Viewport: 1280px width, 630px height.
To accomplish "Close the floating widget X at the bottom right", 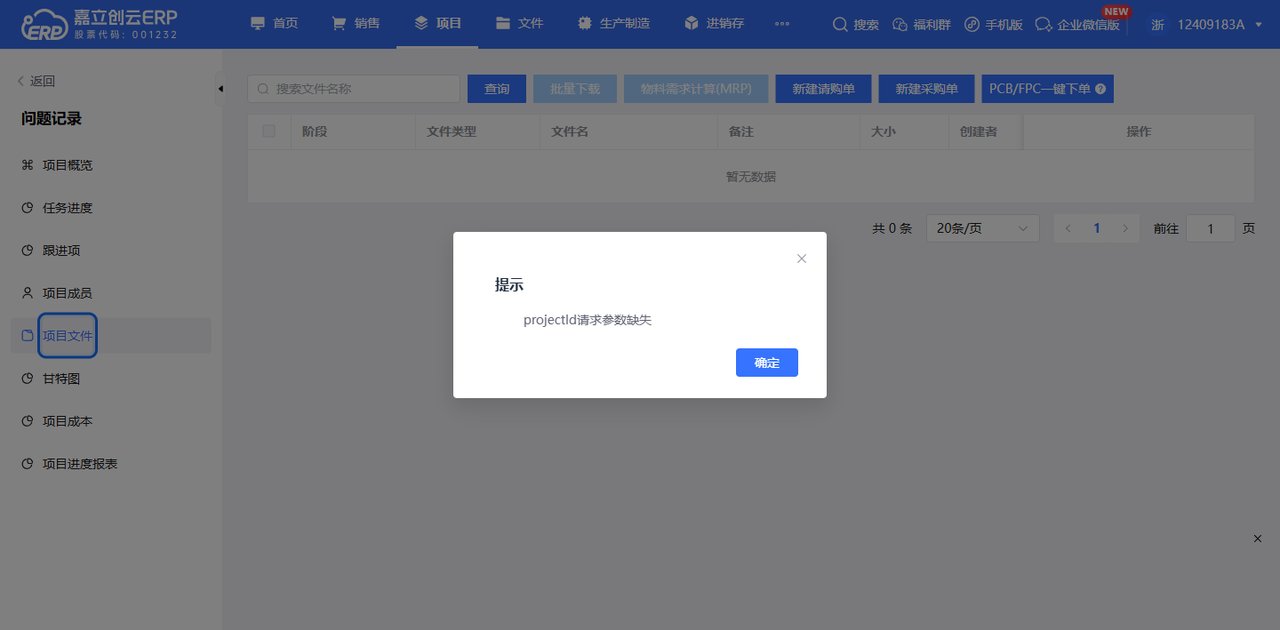I will (x=1258, y=539).
